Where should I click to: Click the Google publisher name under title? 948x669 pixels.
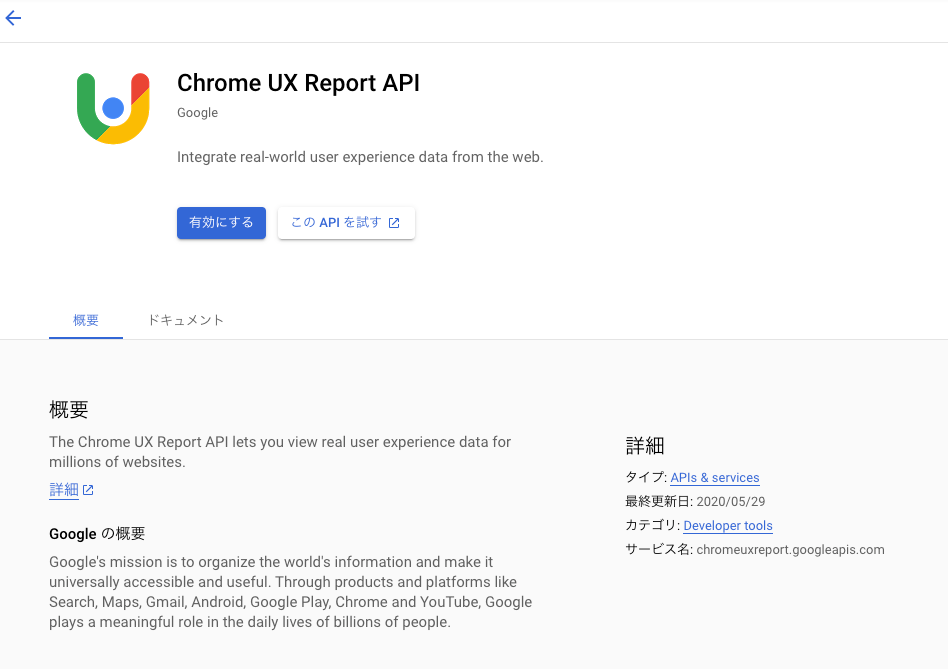click(198, 113)
